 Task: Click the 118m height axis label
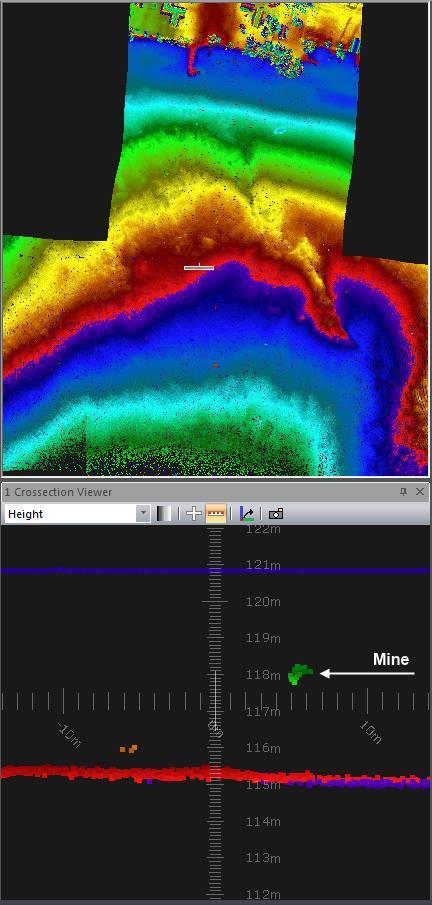pos(263,675)
